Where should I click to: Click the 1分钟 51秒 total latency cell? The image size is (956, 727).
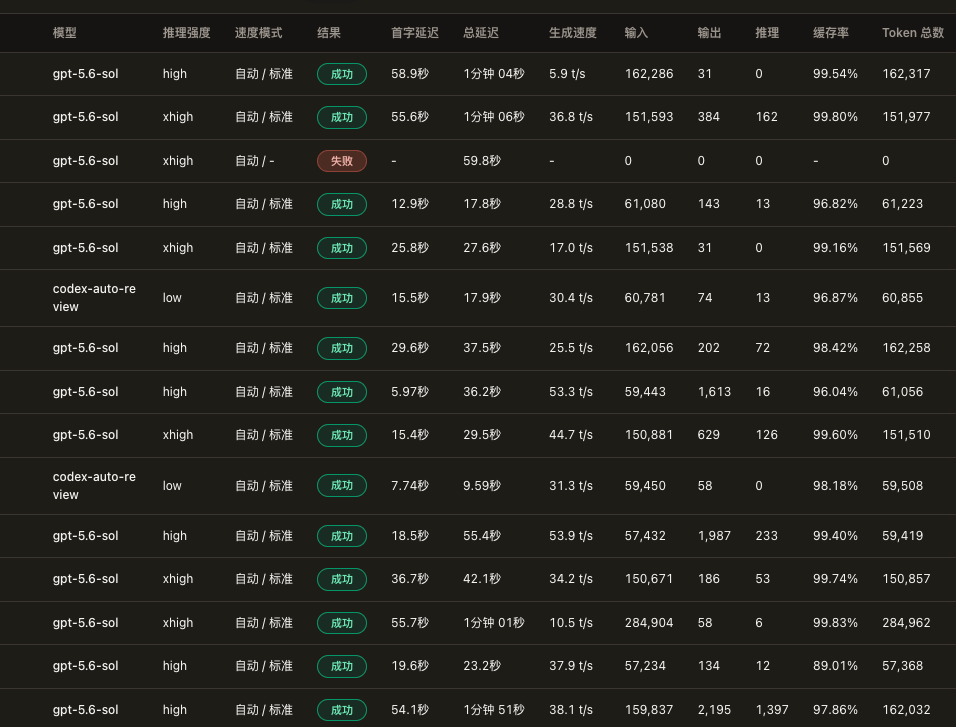pos(493,710)
